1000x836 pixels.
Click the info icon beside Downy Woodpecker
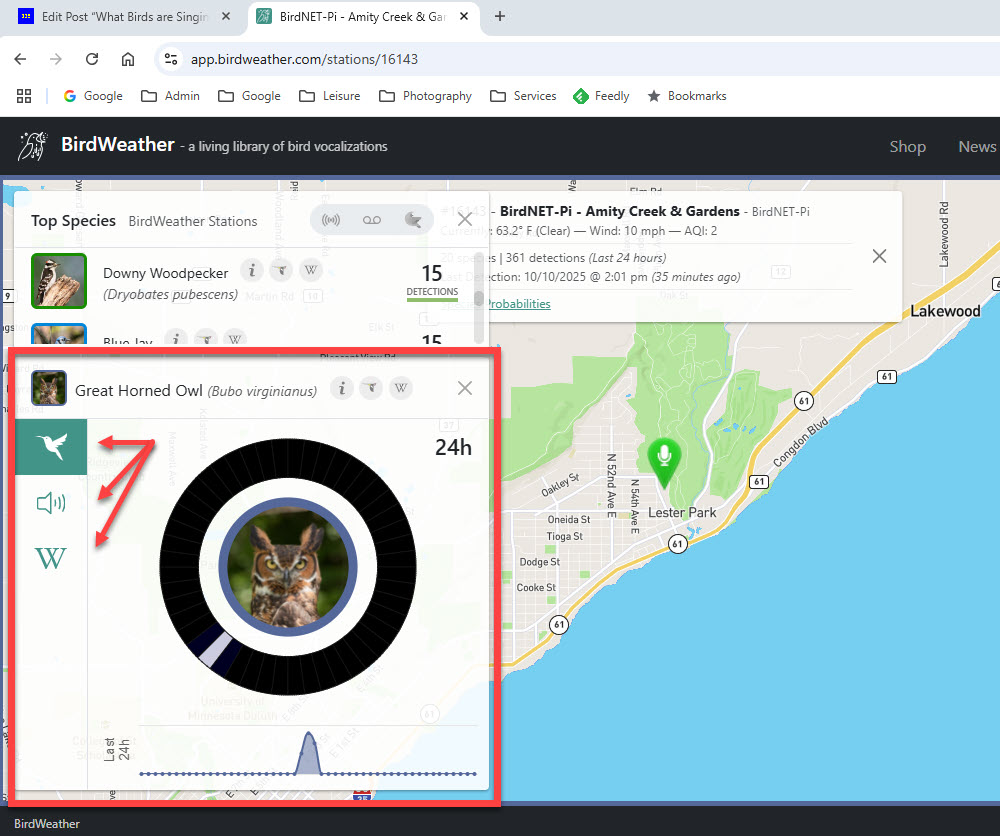click(x=253, y=270)
